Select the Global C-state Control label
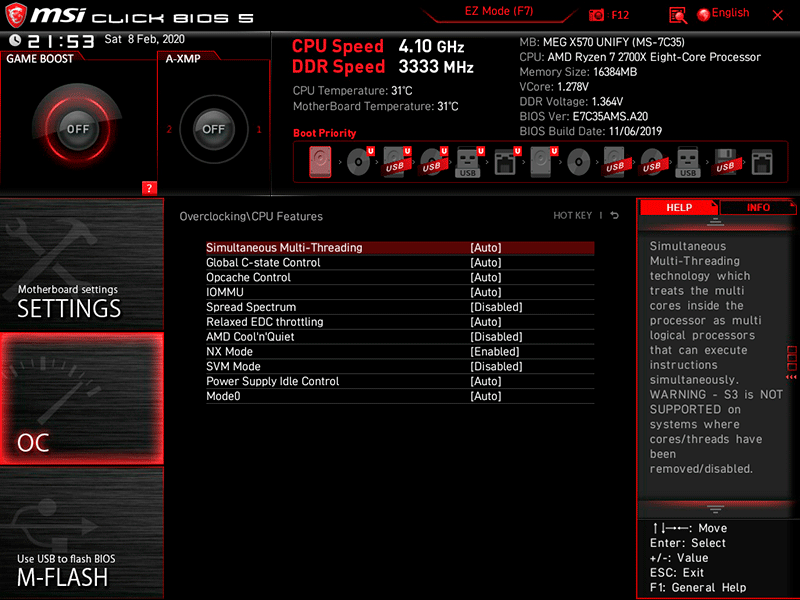 point(263,262)
